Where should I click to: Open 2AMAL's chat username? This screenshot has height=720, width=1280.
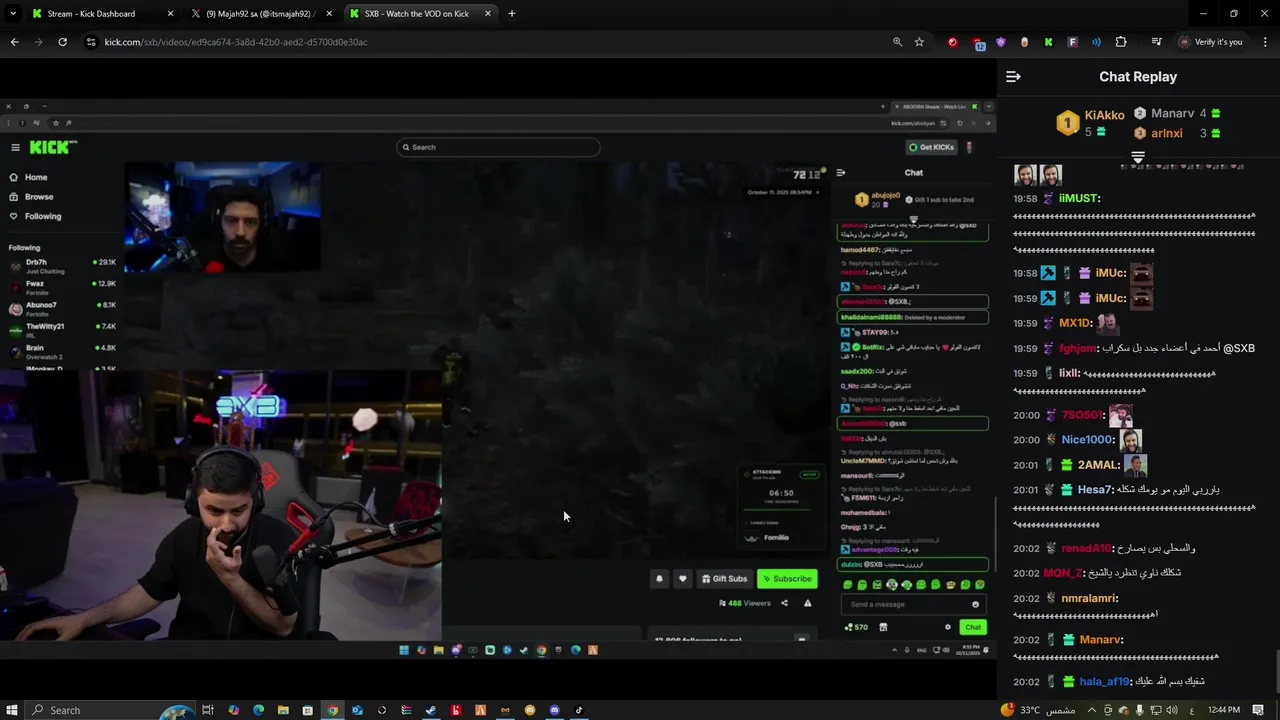coord(1099,465)
